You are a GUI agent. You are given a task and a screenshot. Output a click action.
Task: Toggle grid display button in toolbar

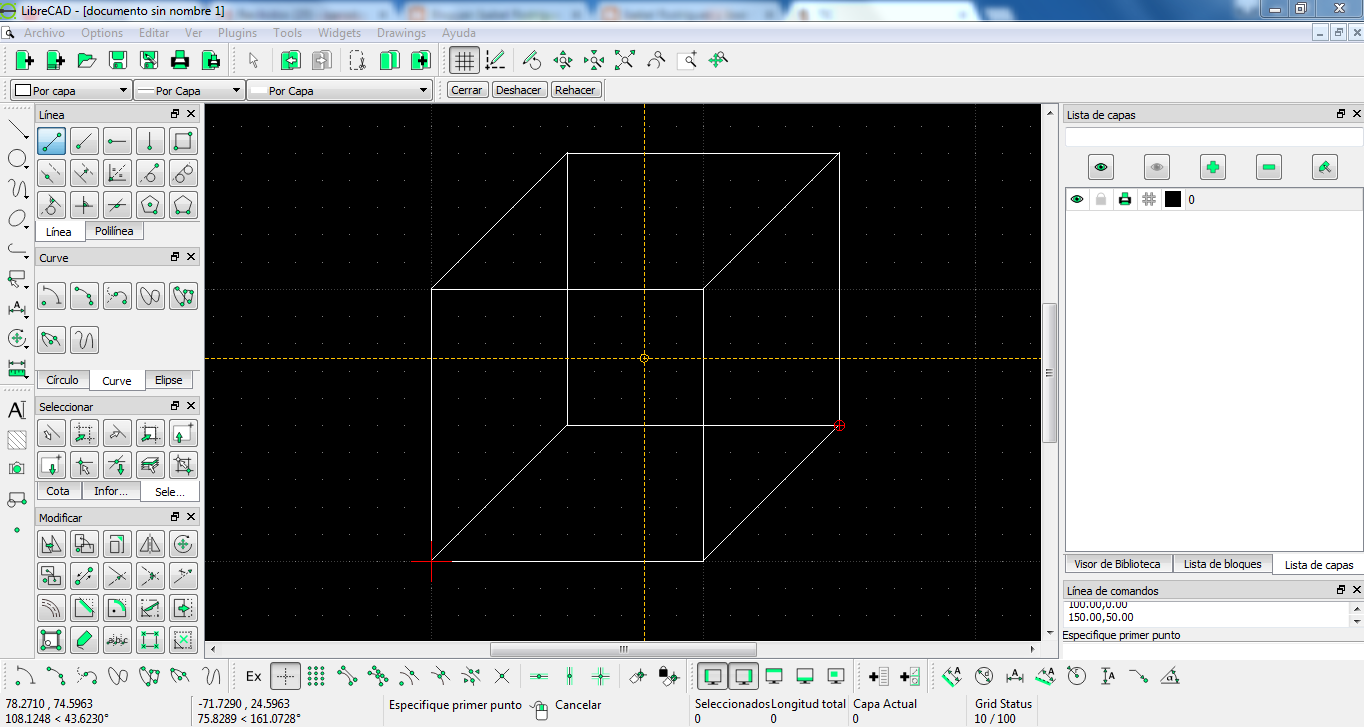(464, 60)
